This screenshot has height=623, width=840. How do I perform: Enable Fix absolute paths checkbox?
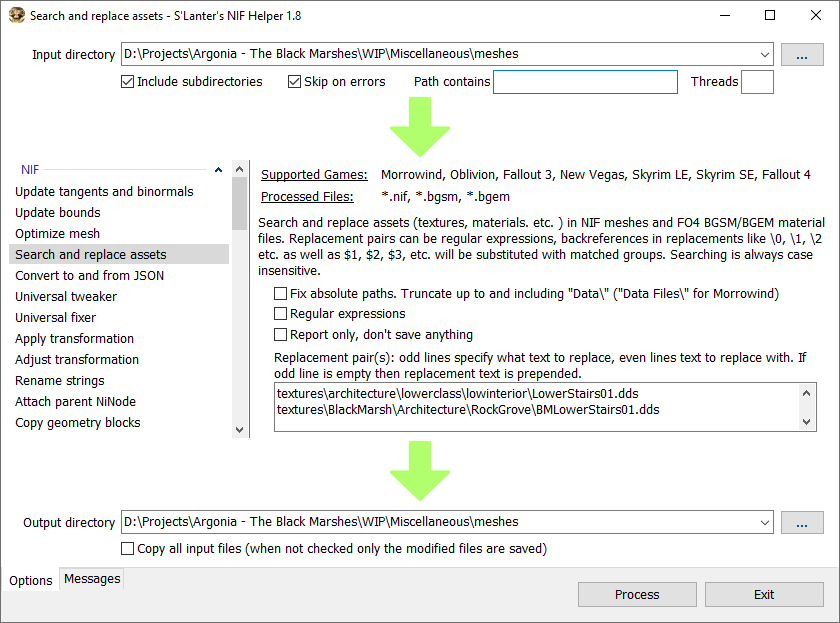(281, 294)
